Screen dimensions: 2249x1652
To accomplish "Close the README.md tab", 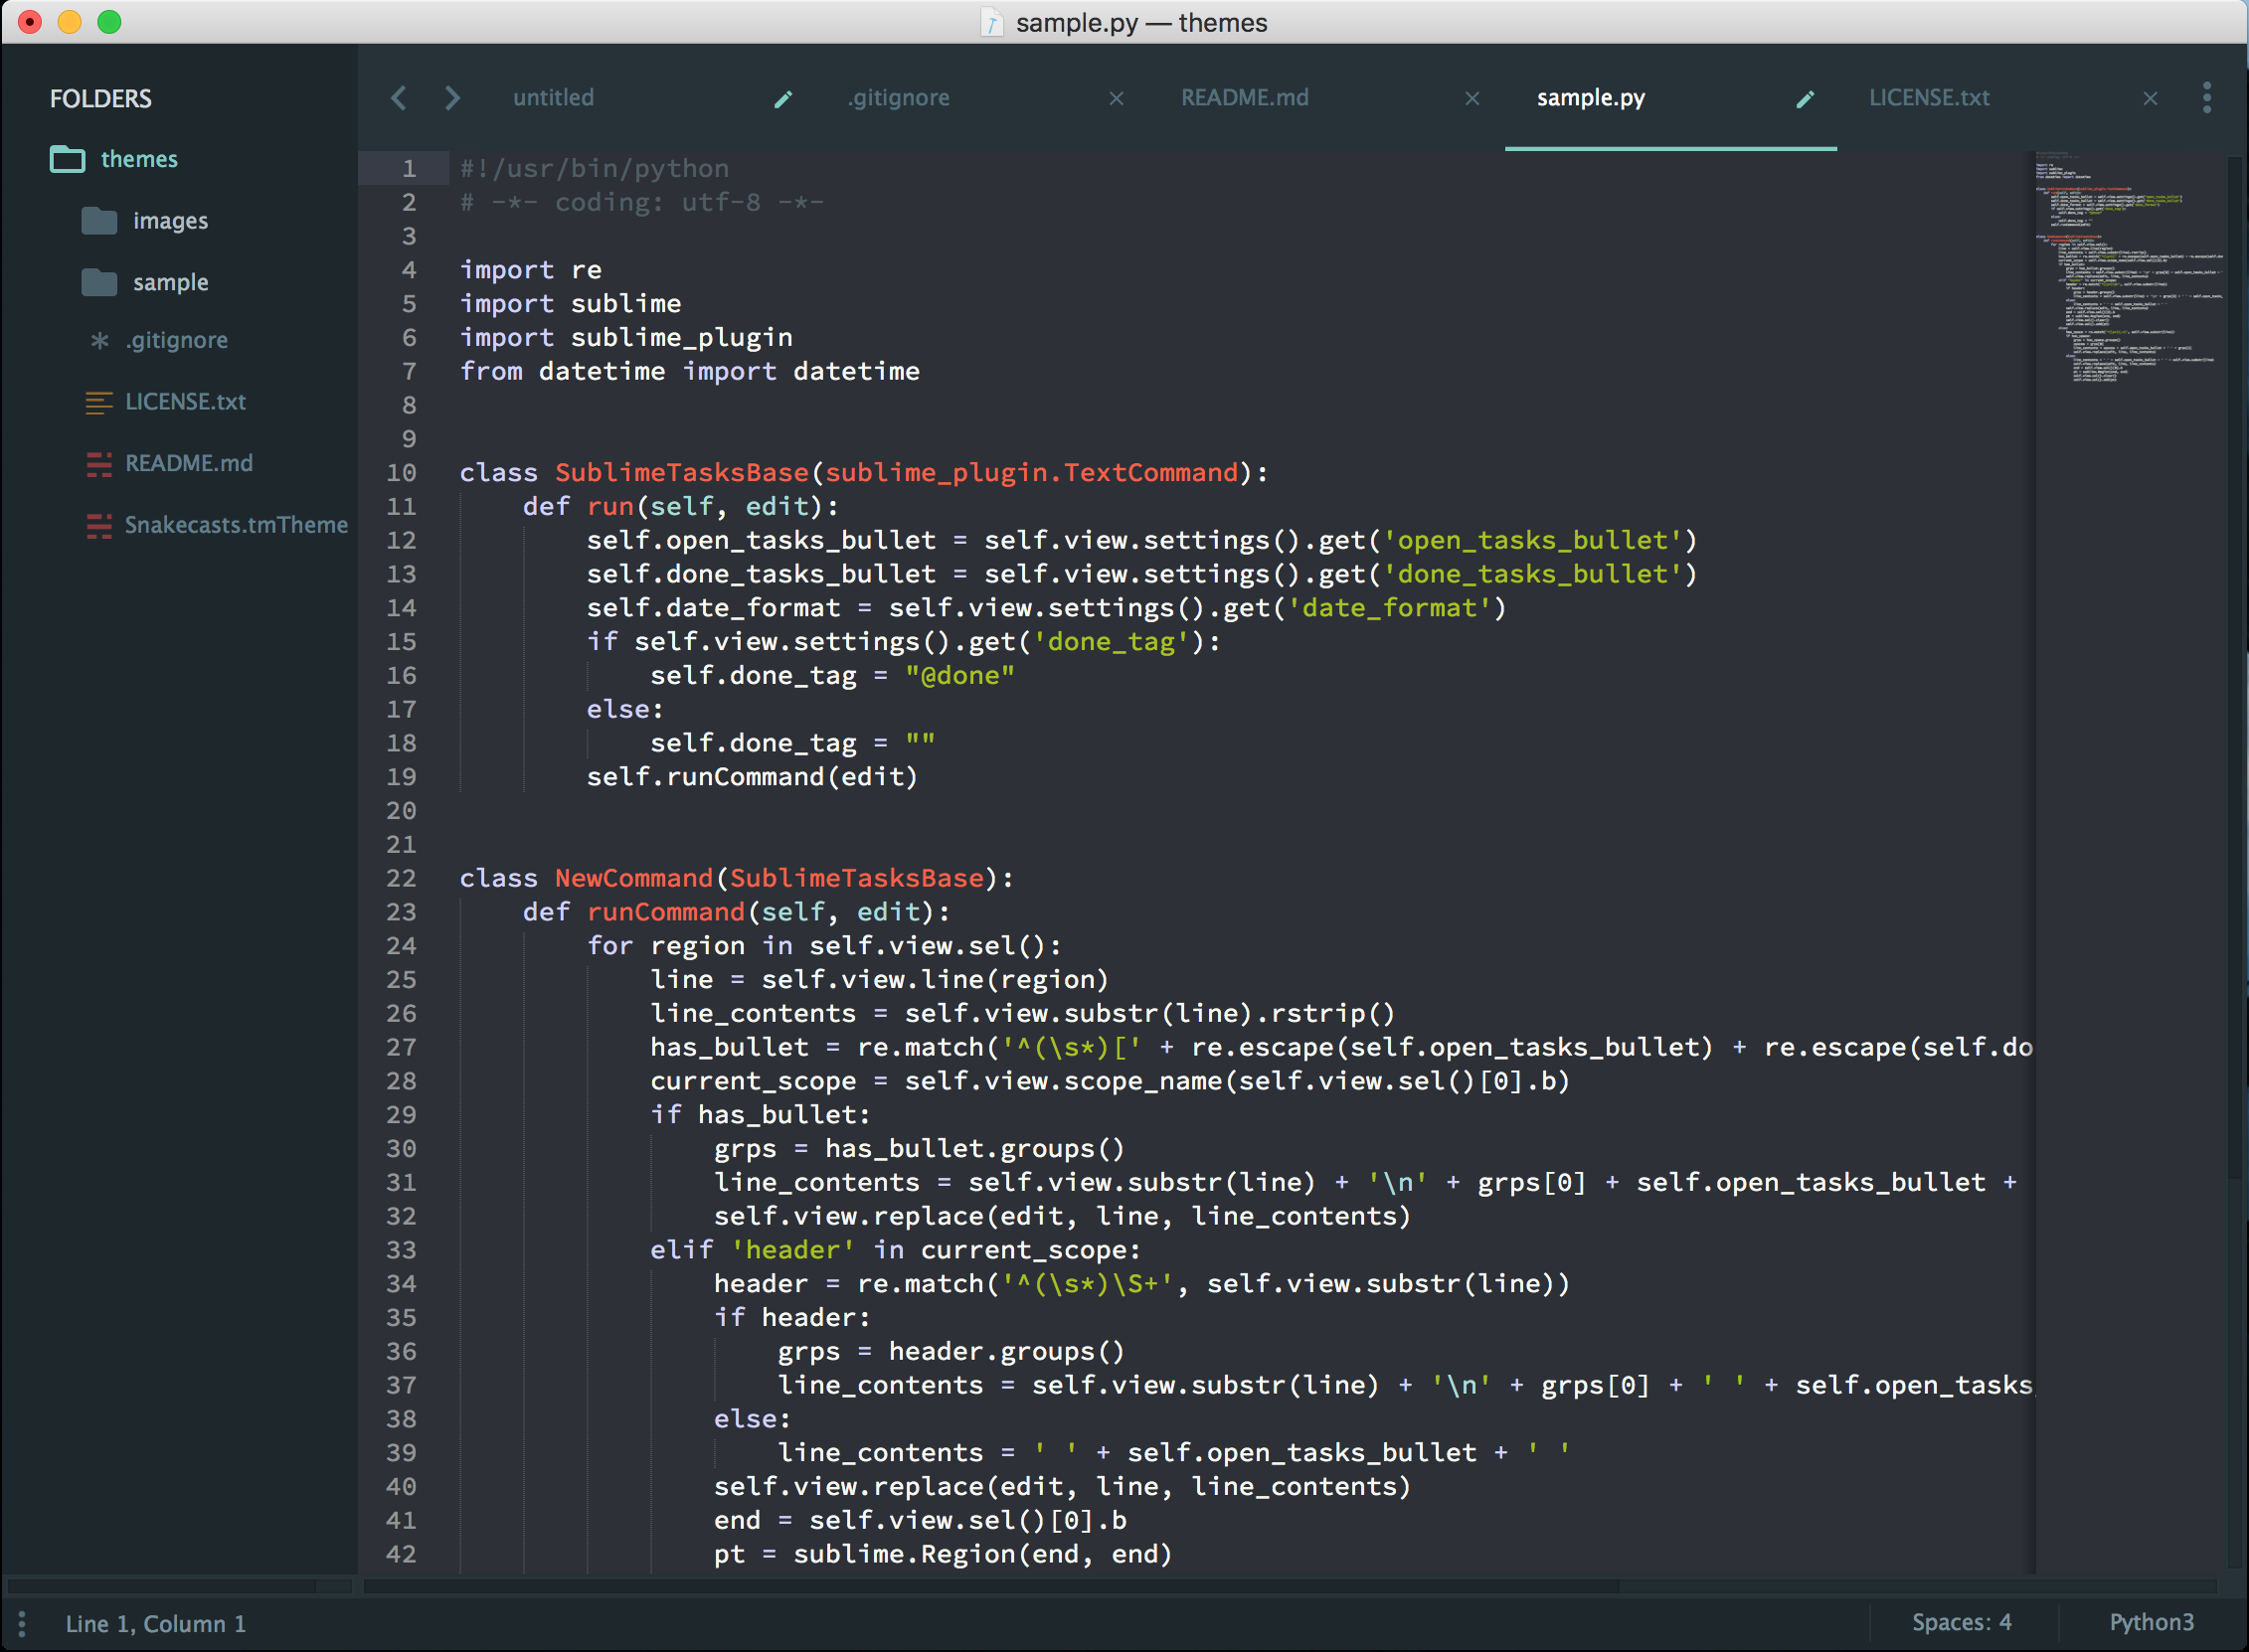I will pos(1472,98).
